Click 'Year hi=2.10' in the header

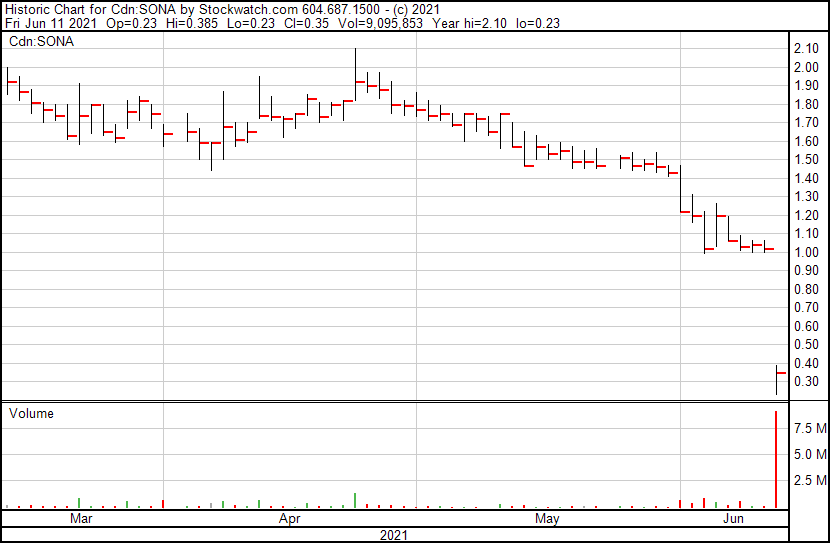coord(469,23)
